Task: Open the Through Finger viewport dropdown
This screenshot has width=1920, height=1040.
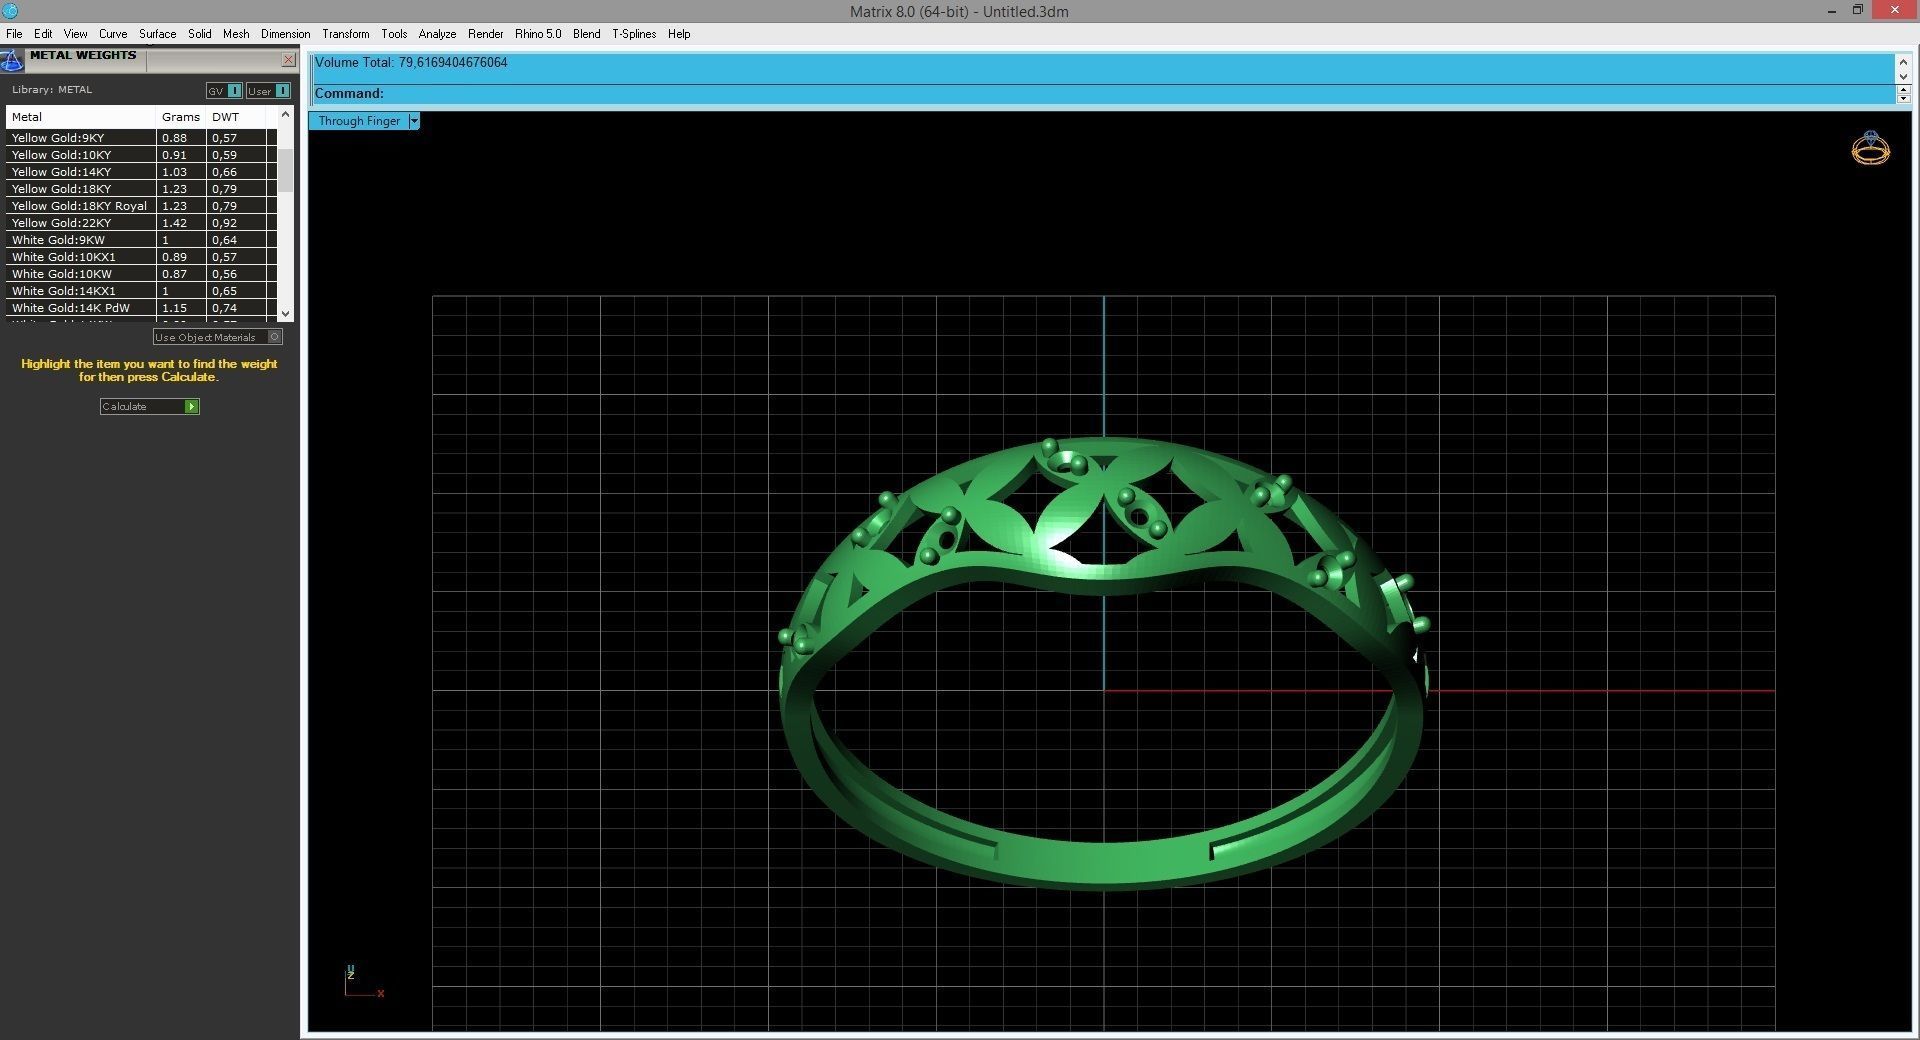Action: pos(414,121)
